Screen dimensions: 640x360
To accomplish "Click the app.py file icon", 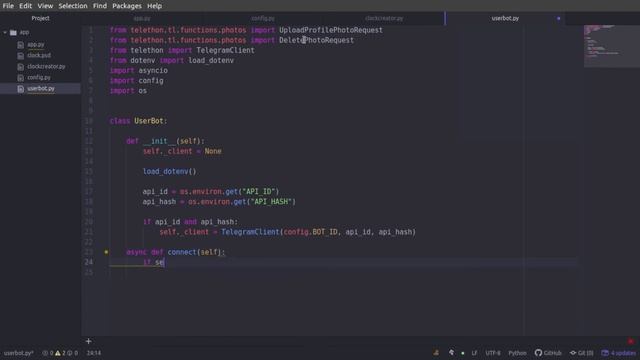I will click(x=21, y=45).
